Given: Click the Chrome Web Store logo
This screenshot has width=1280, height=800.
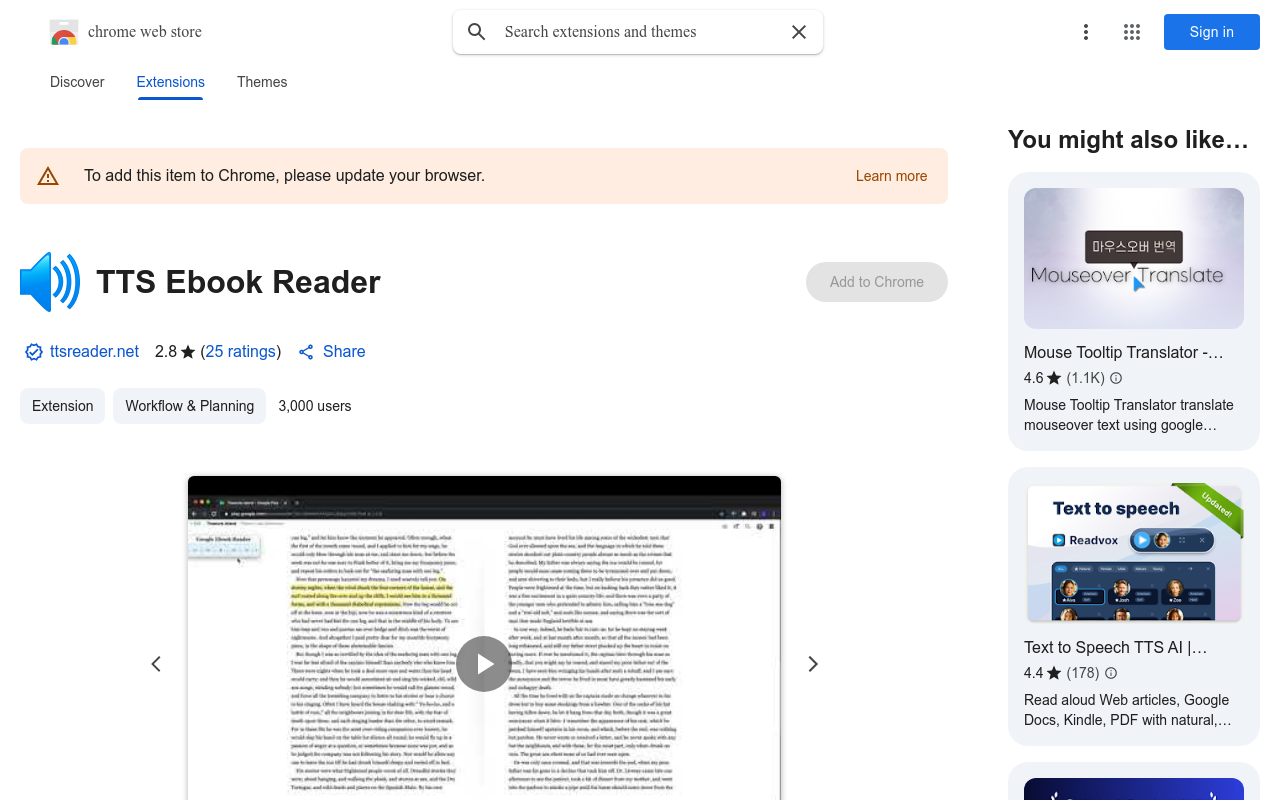Looking at the screenshot, I should pyautogui.click(x=64, y=32).
